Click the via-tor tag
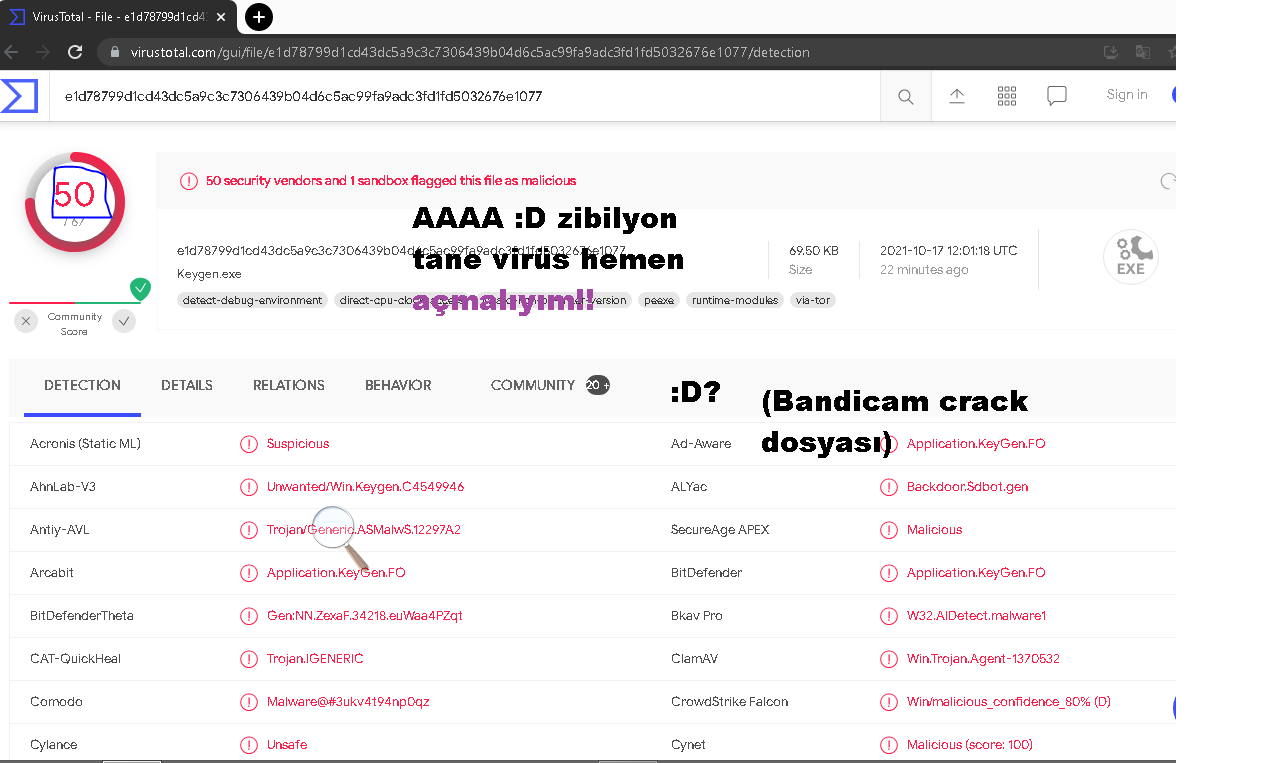The height and width of the screenshot is (763, 1274). [812, 300]
